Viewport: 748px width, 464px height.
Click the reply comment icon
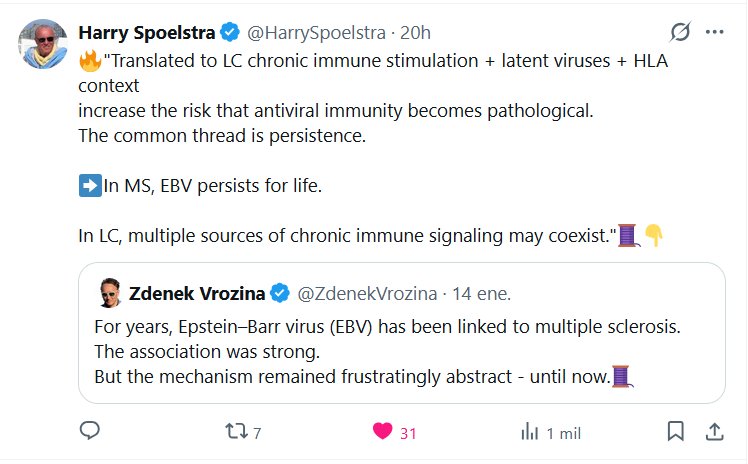[90, 432]
